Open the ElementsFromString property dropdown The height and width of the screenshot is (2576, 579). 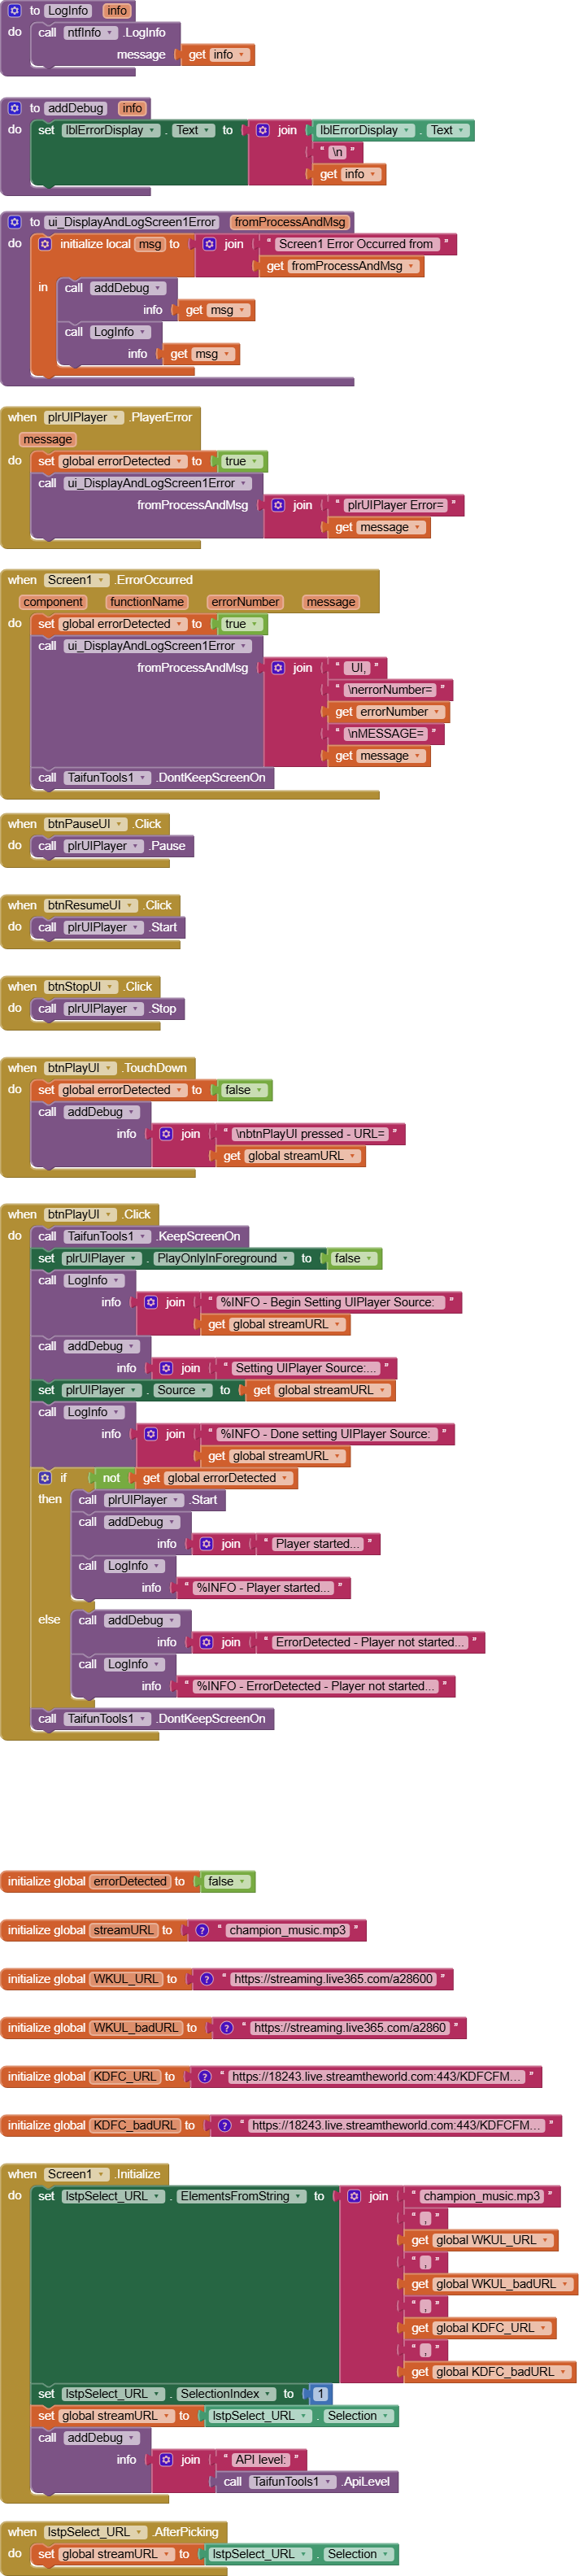[240, 2196]
